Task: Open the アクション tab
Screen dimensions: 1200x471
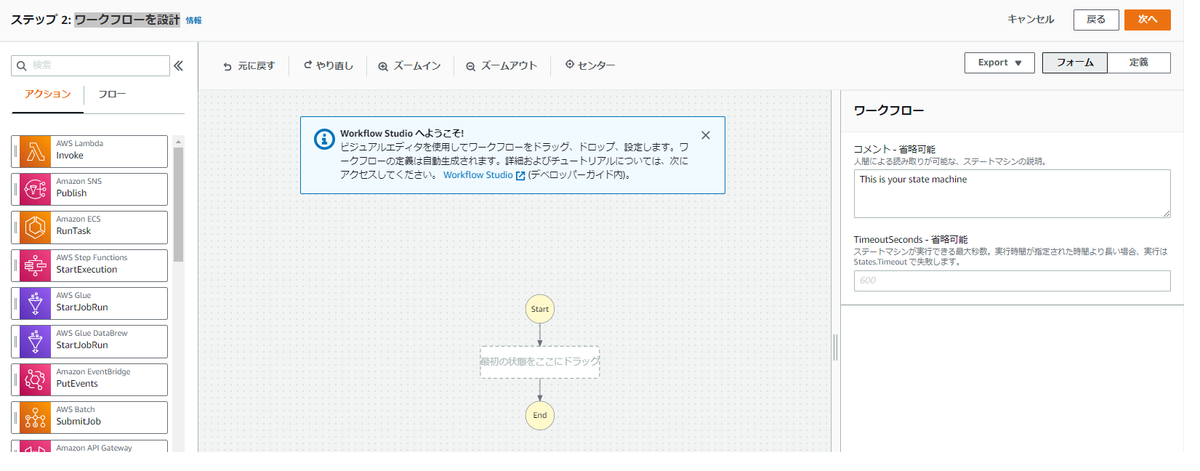Action: [x=48, y=94]
